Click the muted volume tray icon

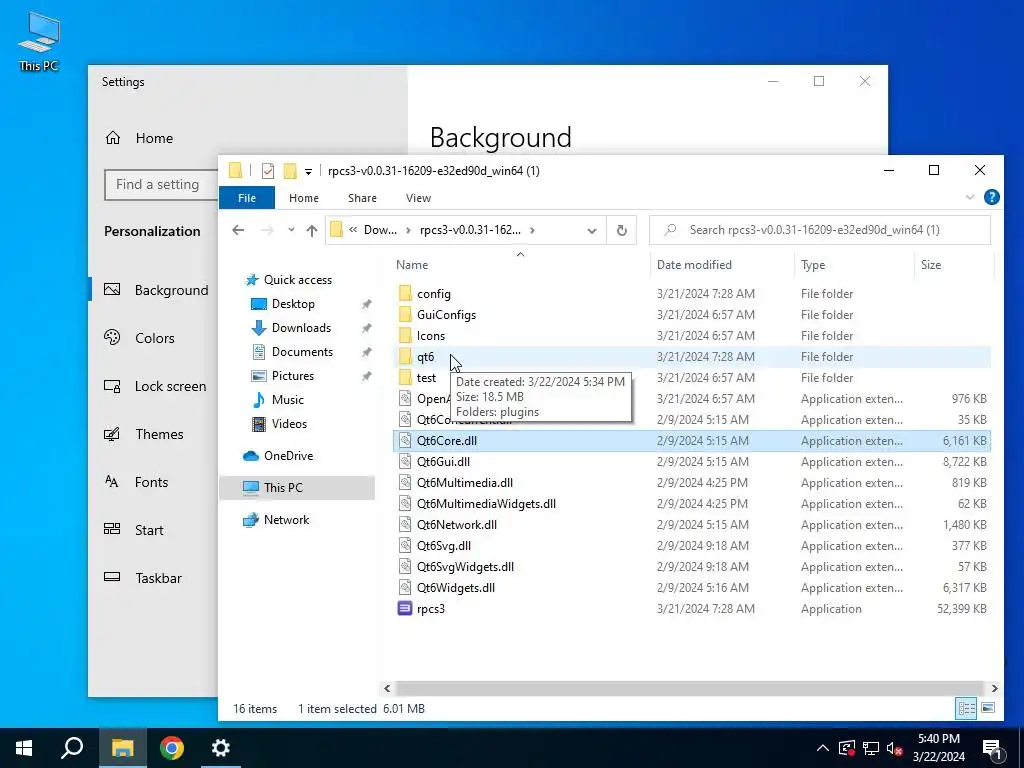tap(894, 748)
